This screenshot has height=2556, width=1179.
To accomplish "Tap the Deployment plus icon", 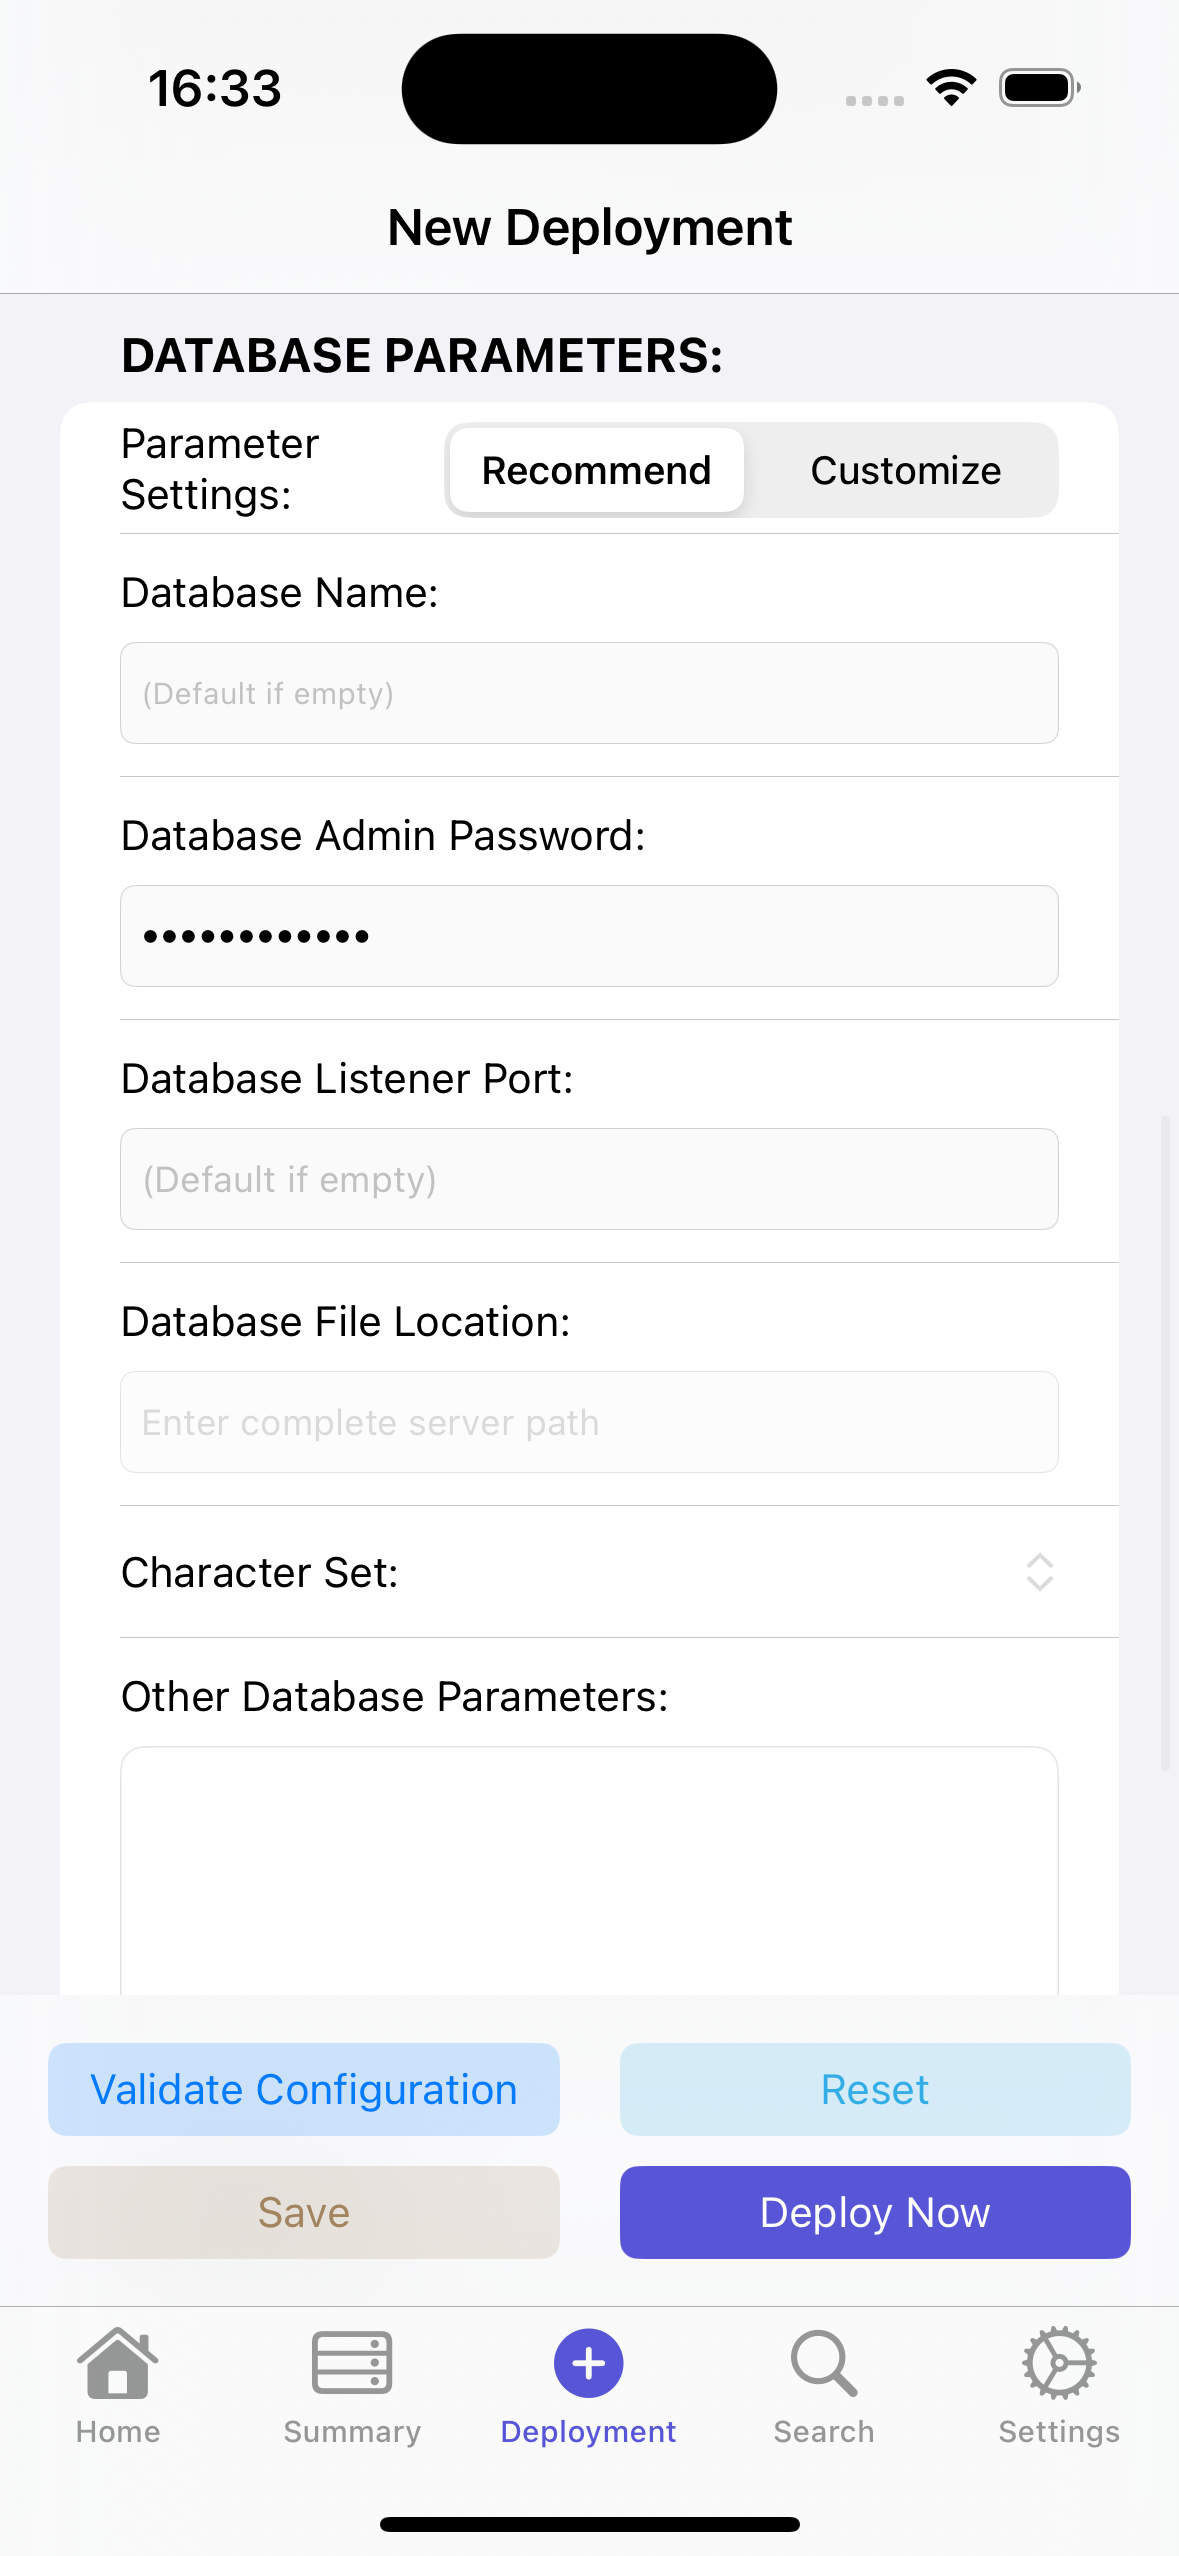I will (589, 2363).
